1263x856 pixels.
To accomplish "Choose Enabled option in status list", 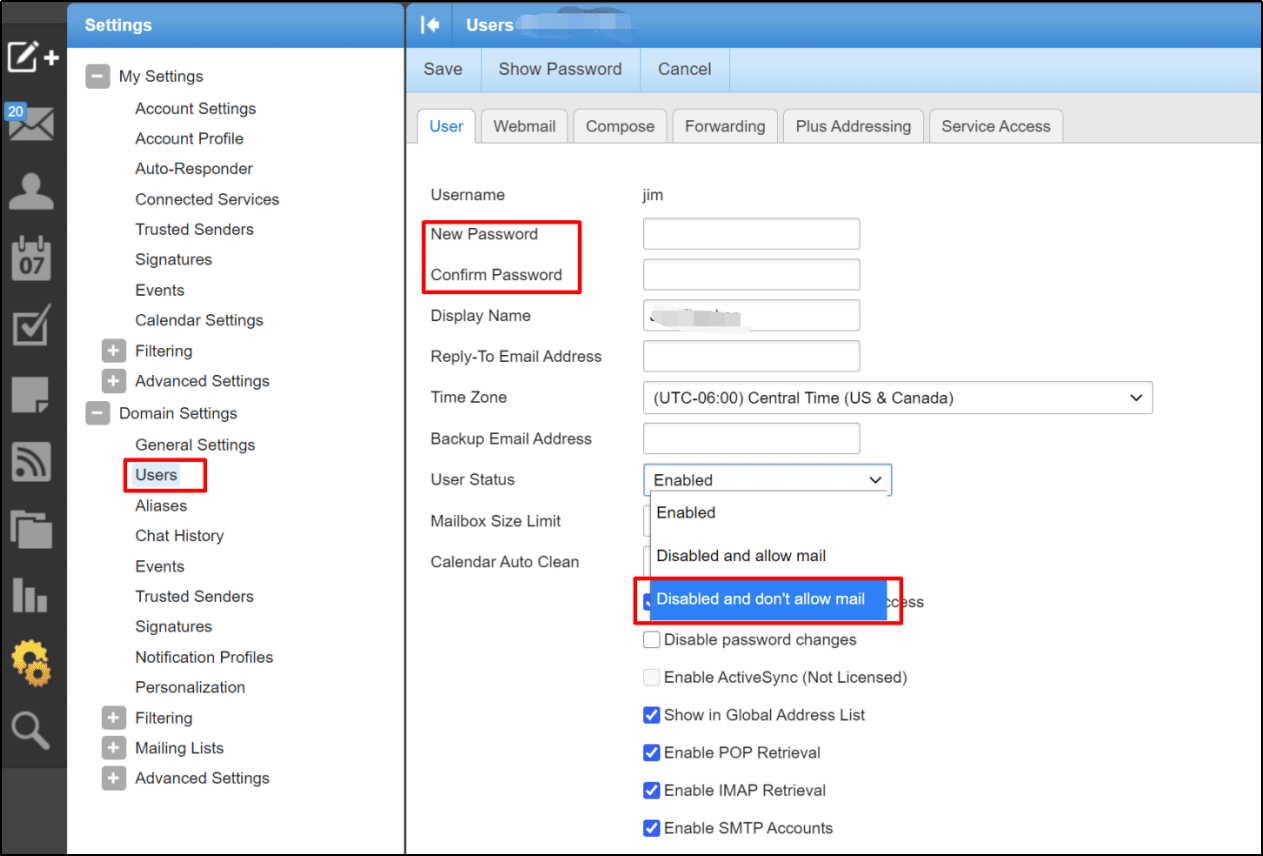I will click(768, 513).
